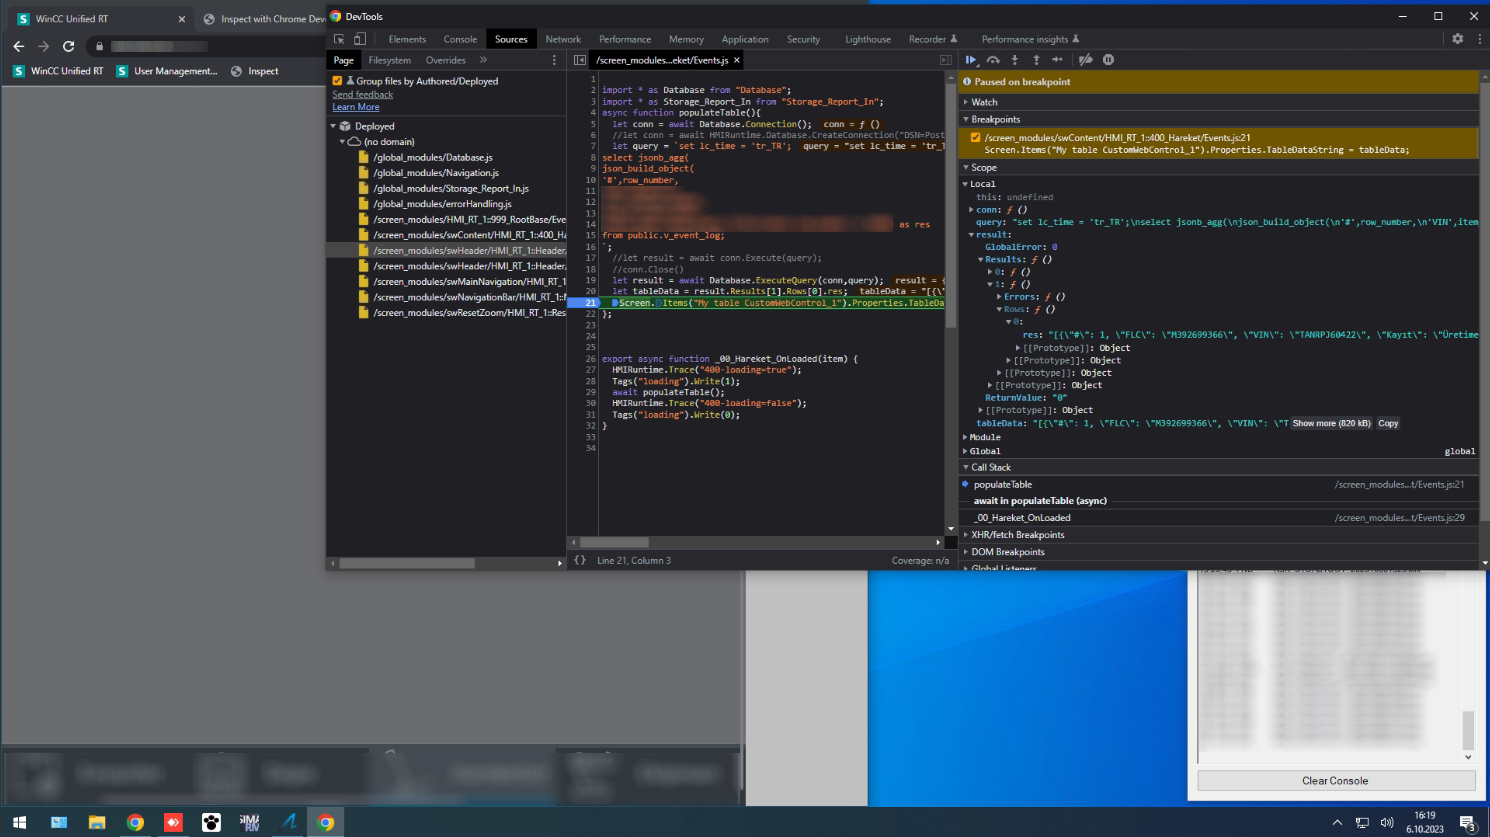The height and width of the screenshot is (837, 1490).
Task: Collapse the Deployed tree node
Action: [334, 126]
